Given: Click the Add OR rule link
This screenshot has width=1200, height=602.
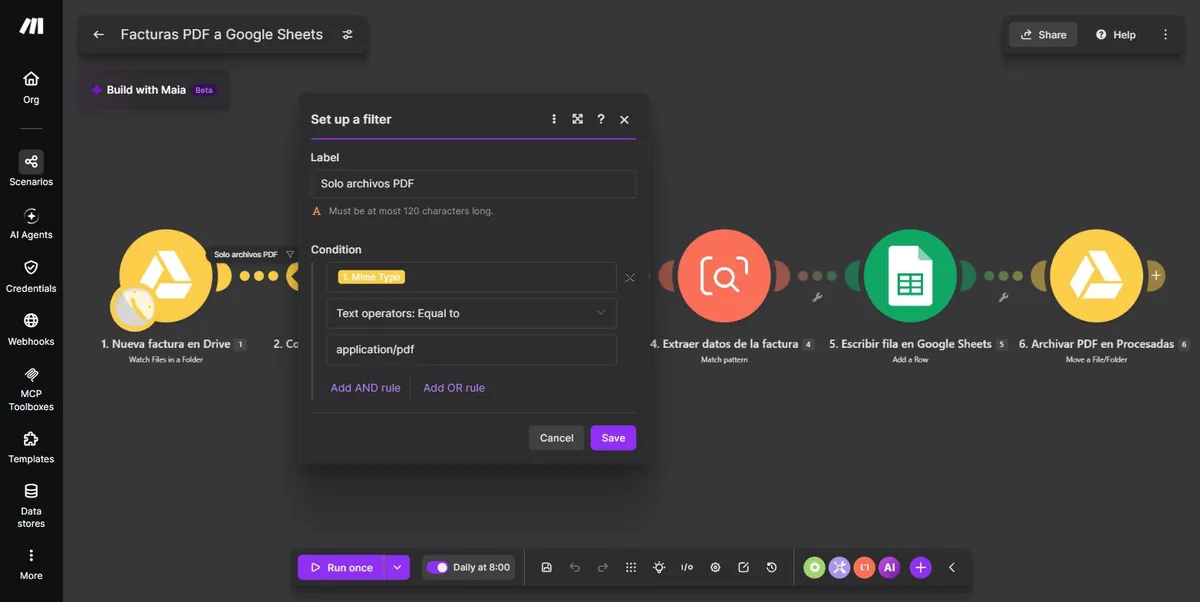Looking at the screenshot, I should tap(454, 388).
